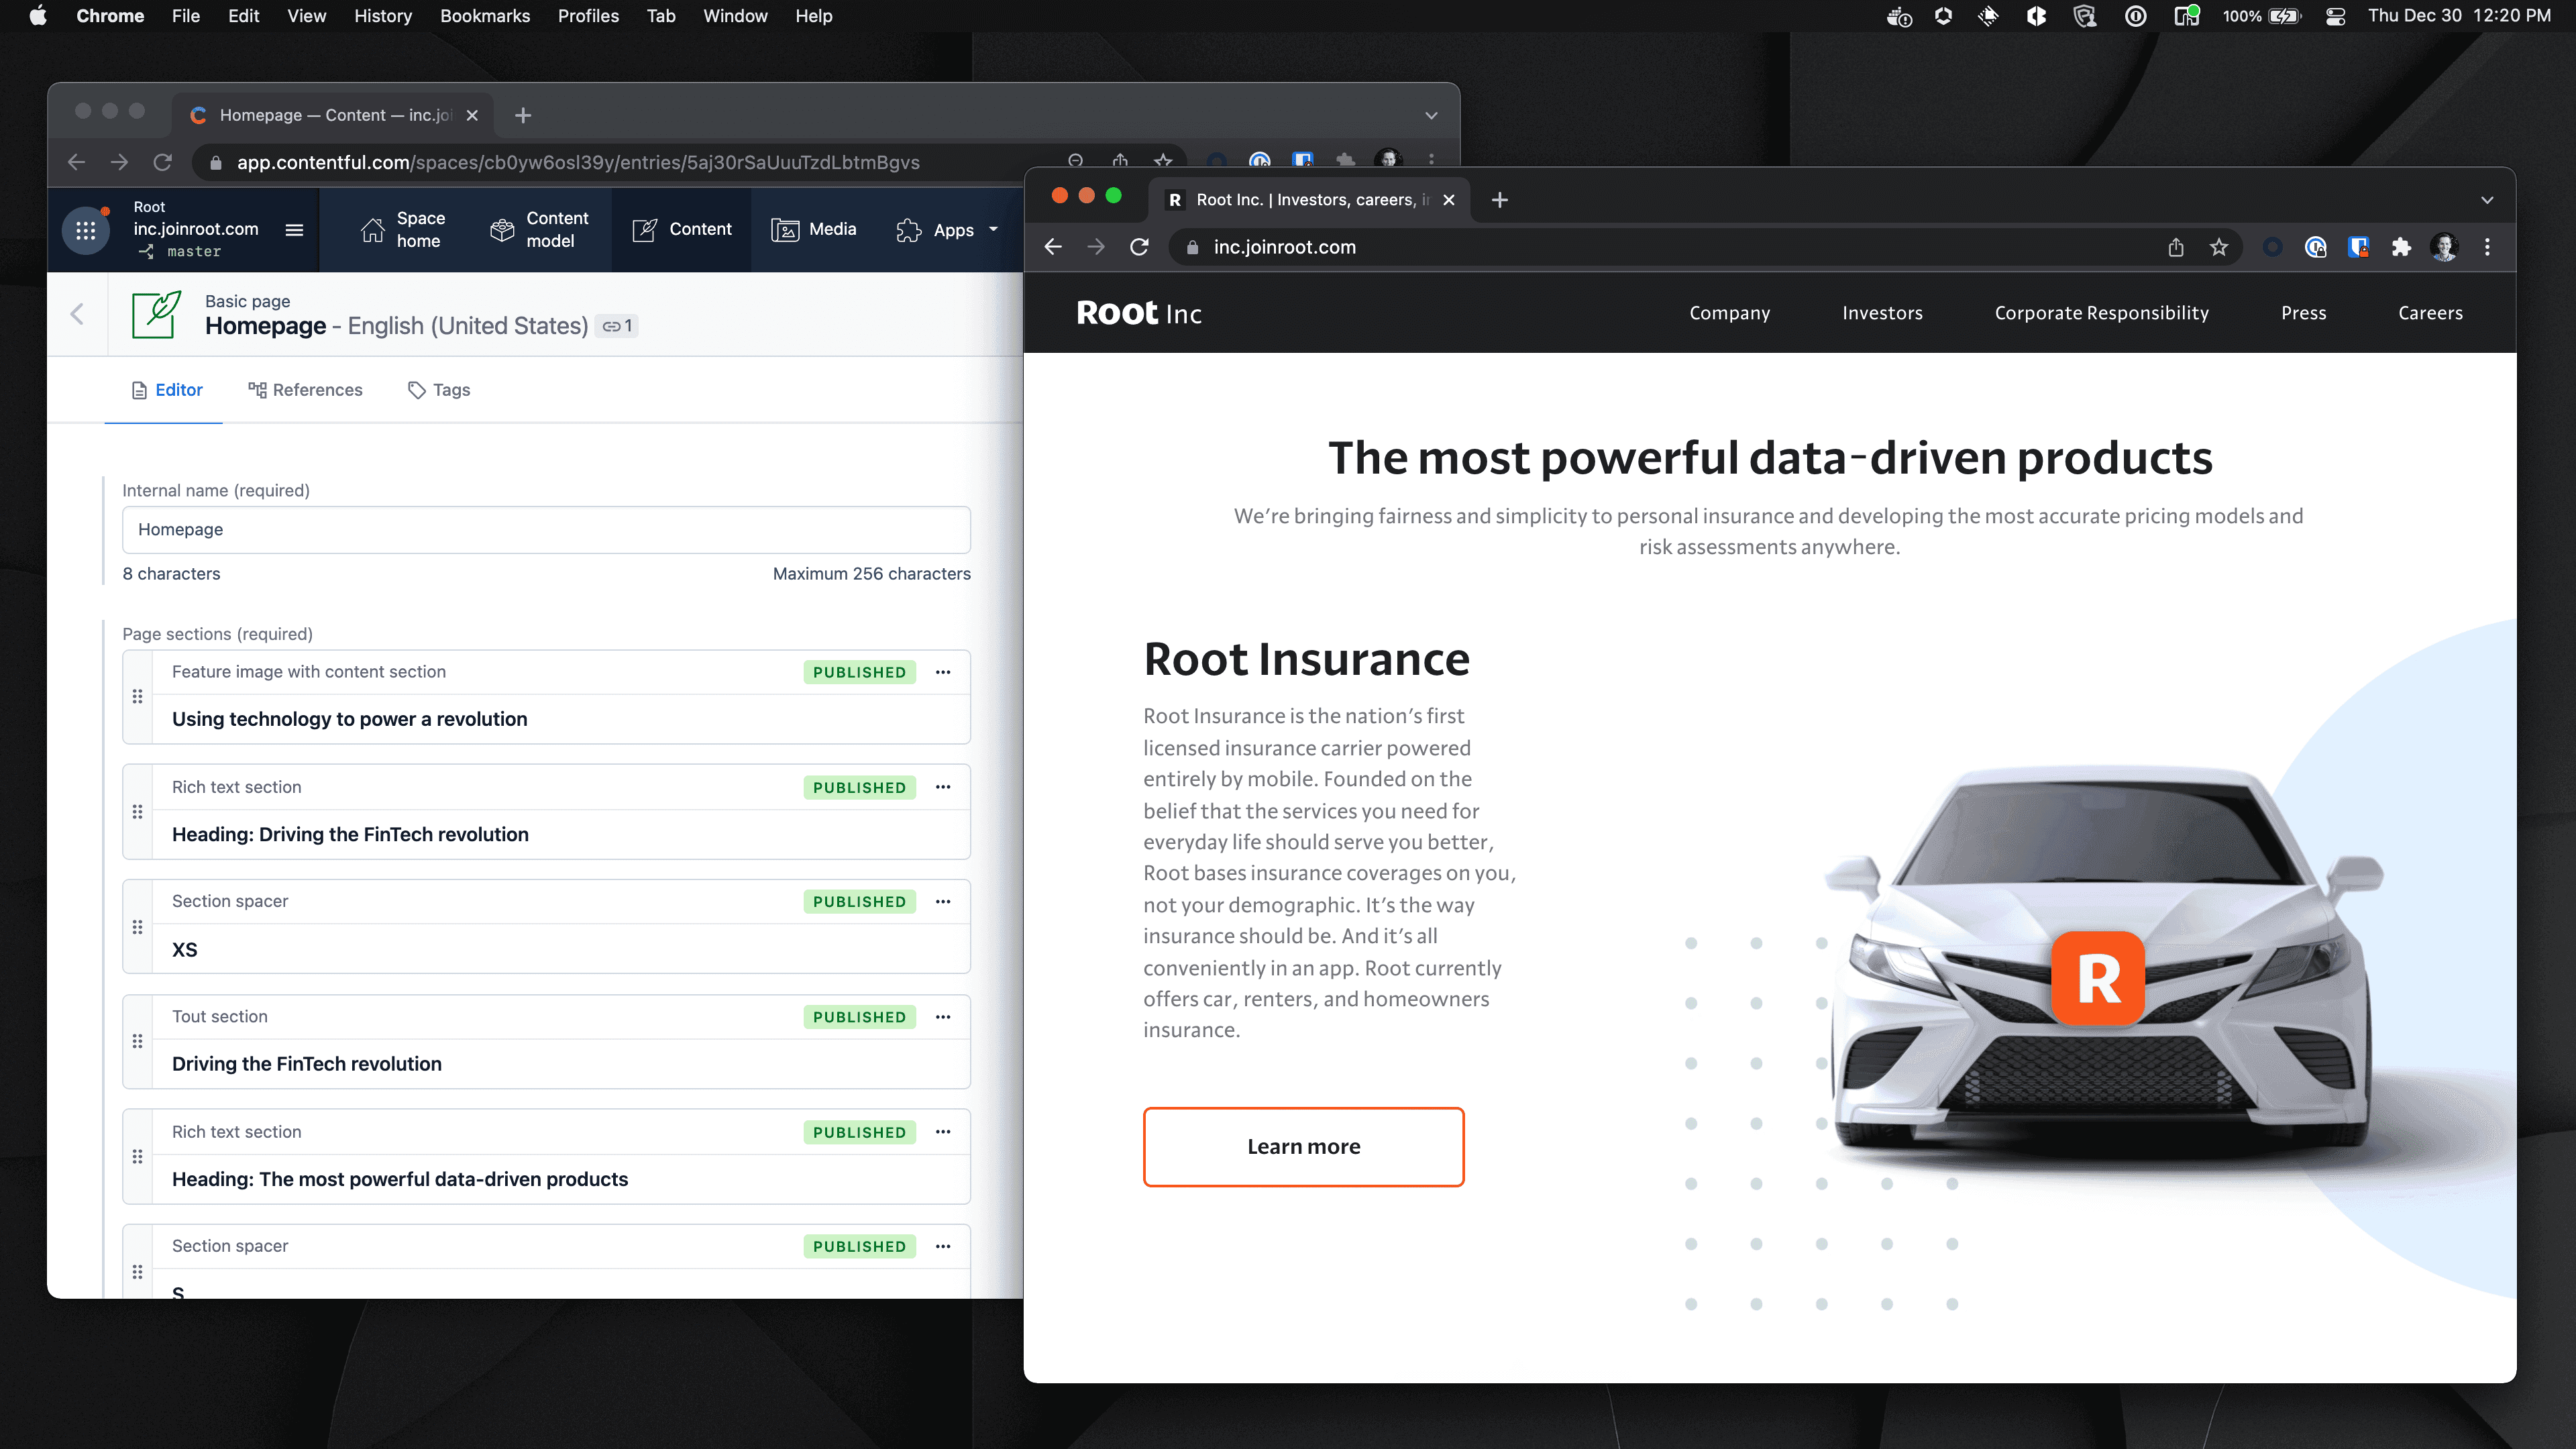The width and height of the screenshot is (2576, 1449).
Task: Expand tab search chevron in Root Inc window
Action: (x=2487, y=200)
